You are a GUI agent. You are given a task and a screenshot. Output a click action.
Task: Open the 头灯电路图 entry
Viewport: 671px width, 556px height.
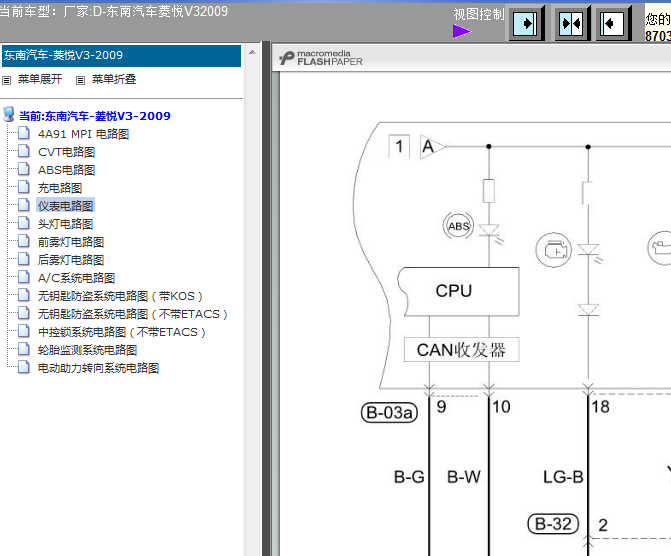tap(65, 224)
